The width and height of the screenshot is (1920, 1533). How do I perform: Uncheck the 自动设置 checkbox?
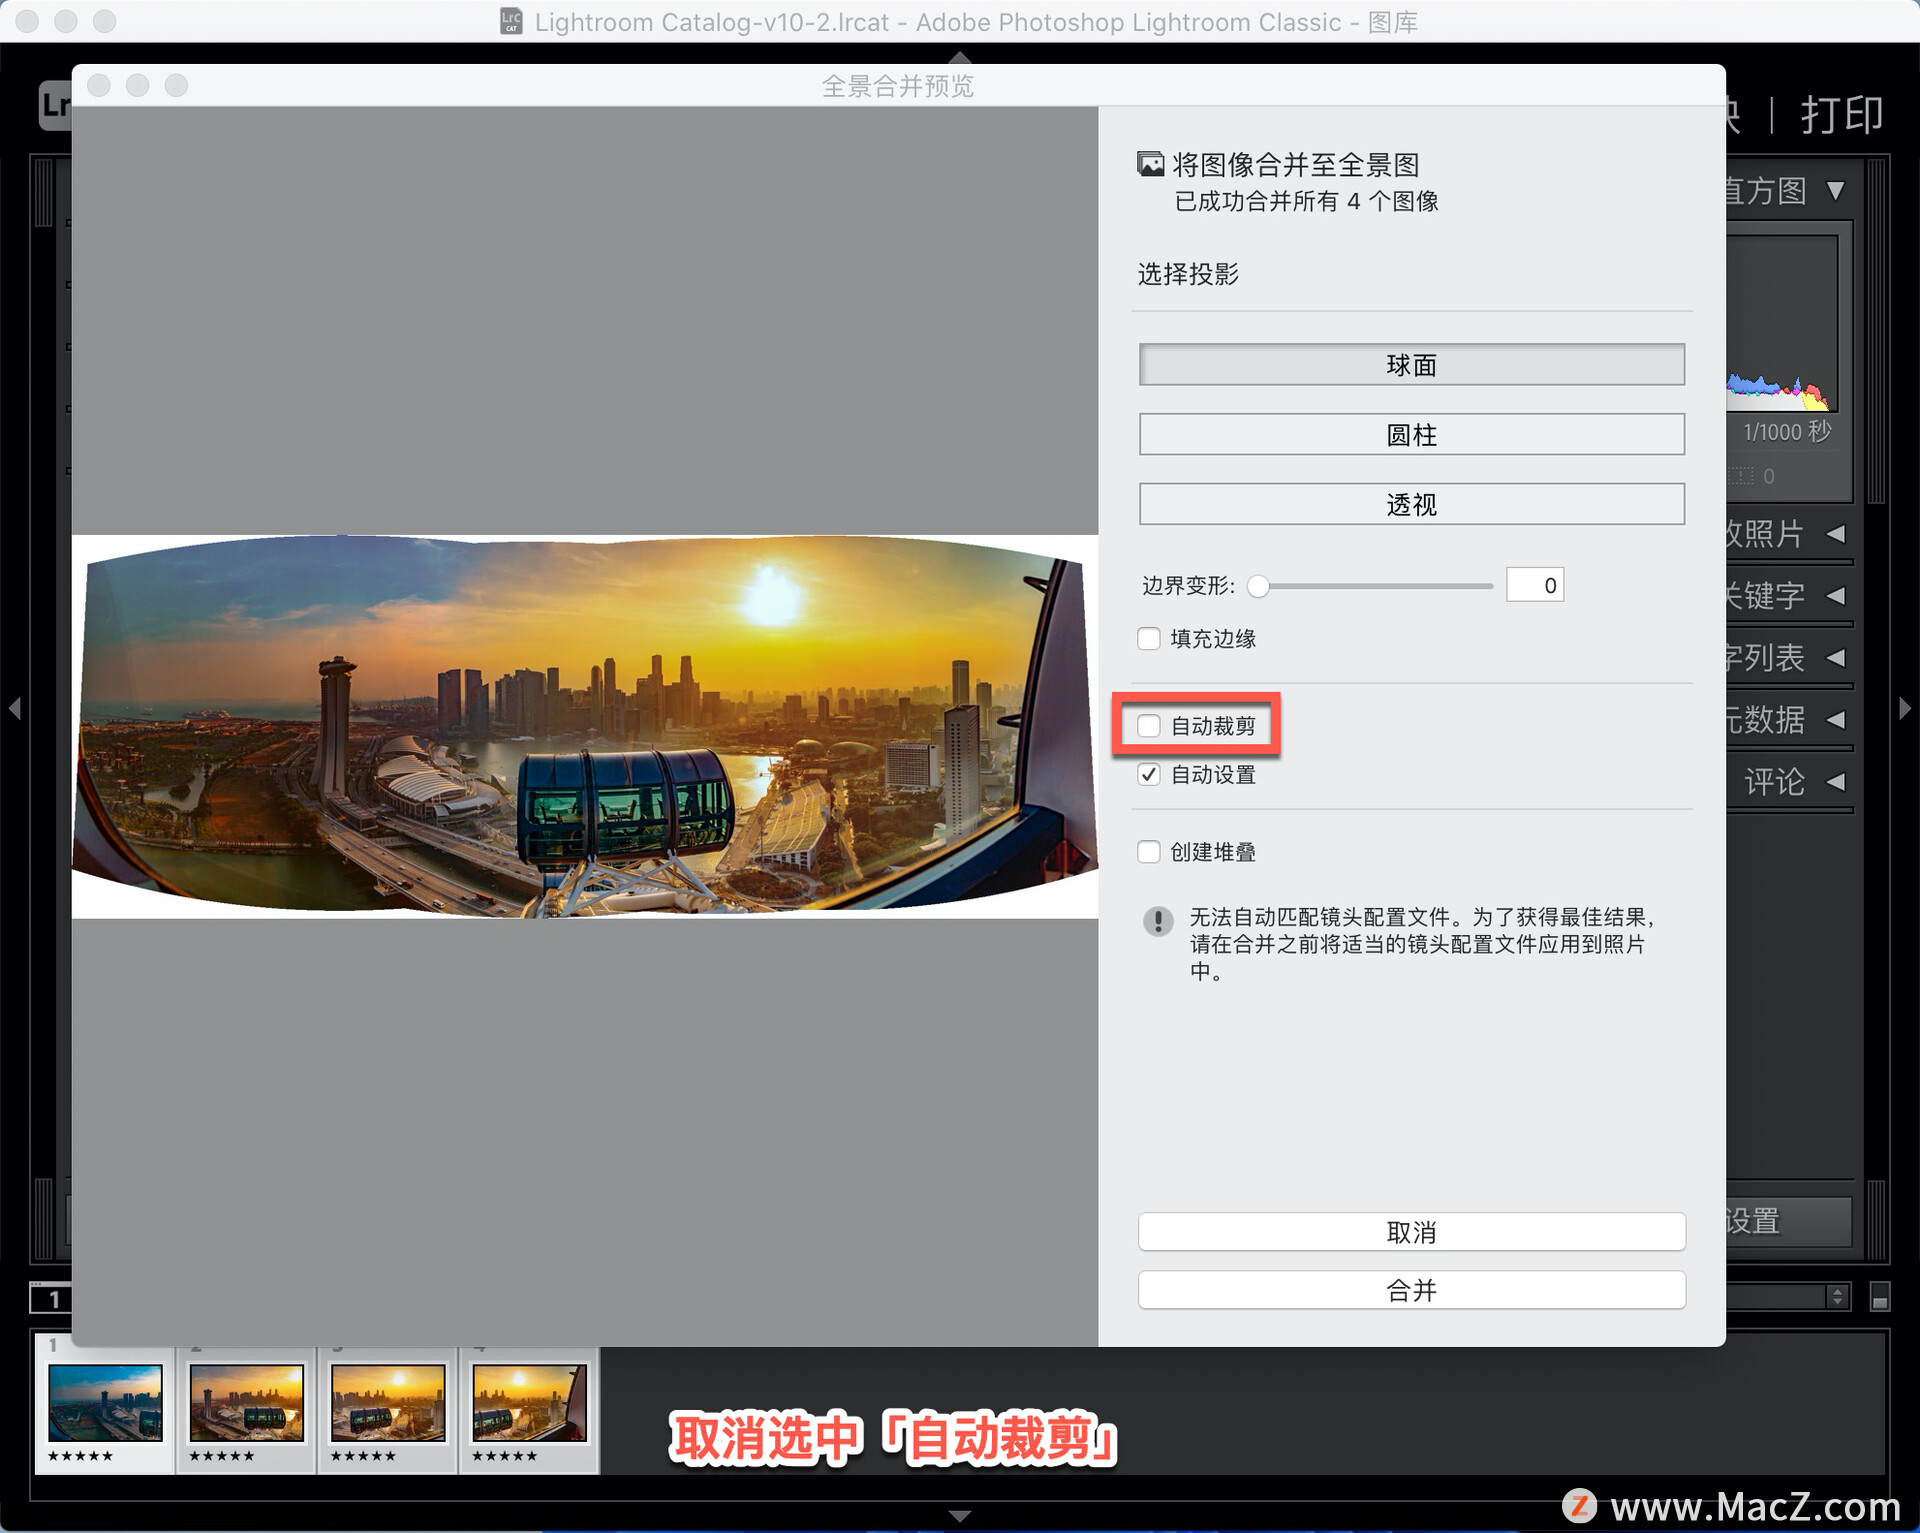coord(1149,774)
